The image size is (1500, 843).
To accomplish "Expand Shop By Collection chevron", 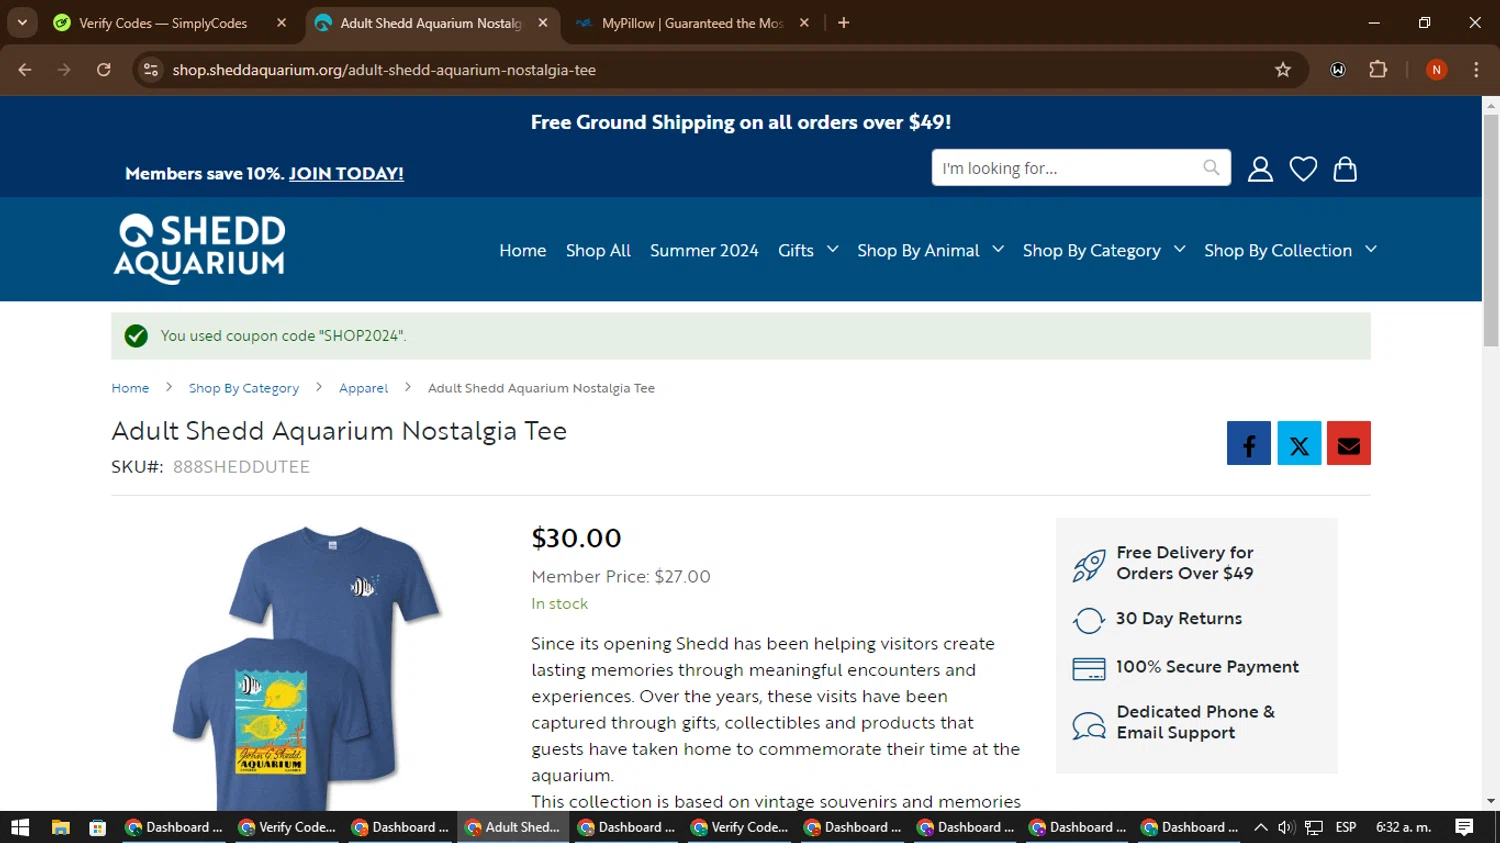I will tap(1371, 249).
